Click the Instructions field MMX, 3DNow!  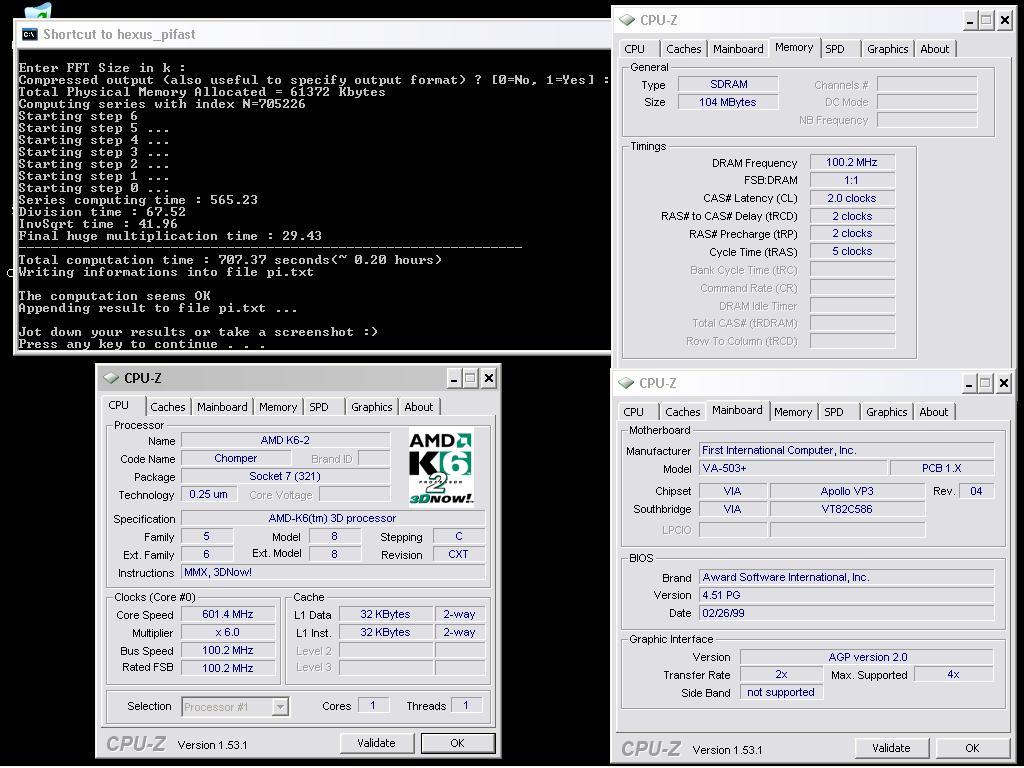point(333,572)
